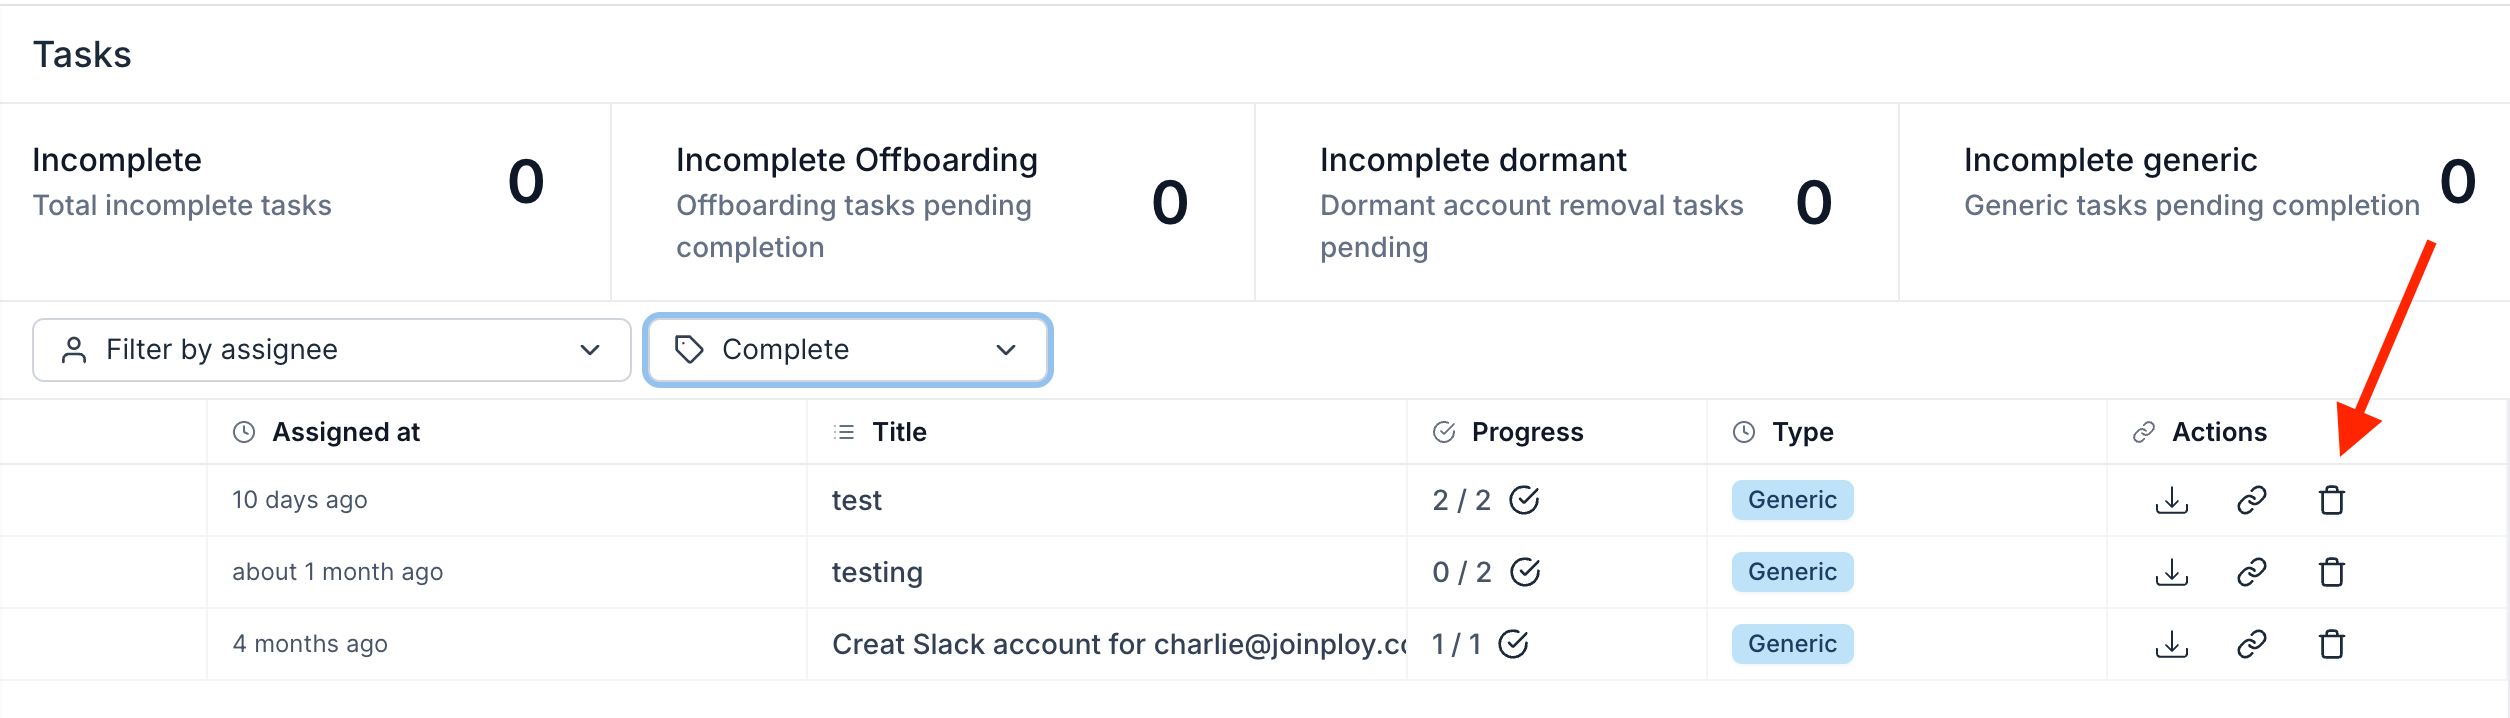
Task: Delete the 'test' task
Action: click(2331, 500)
